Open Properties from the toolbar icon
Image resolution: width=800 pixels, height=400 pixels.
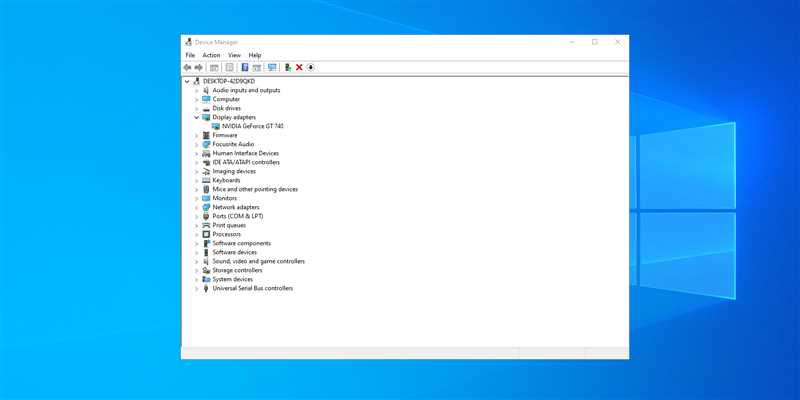point(230,67)
